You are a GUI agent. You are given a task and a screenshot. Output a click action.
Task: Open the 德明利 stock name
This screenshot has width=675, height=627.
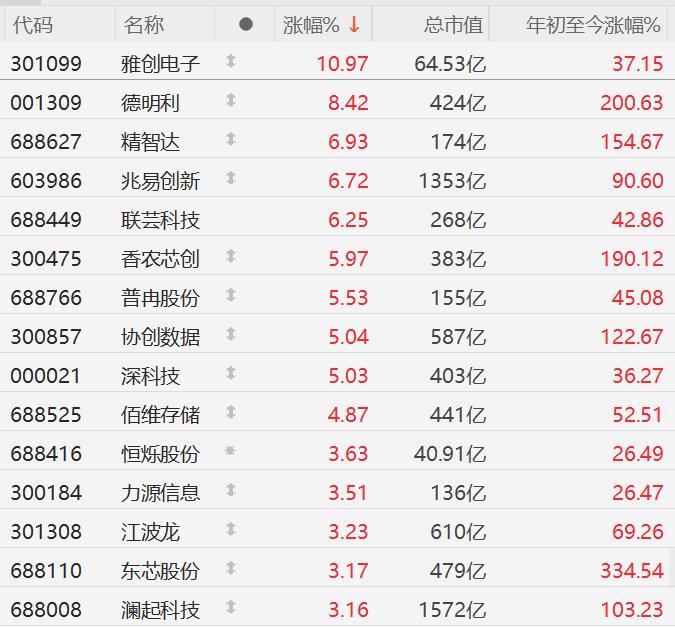pos(150,103)
